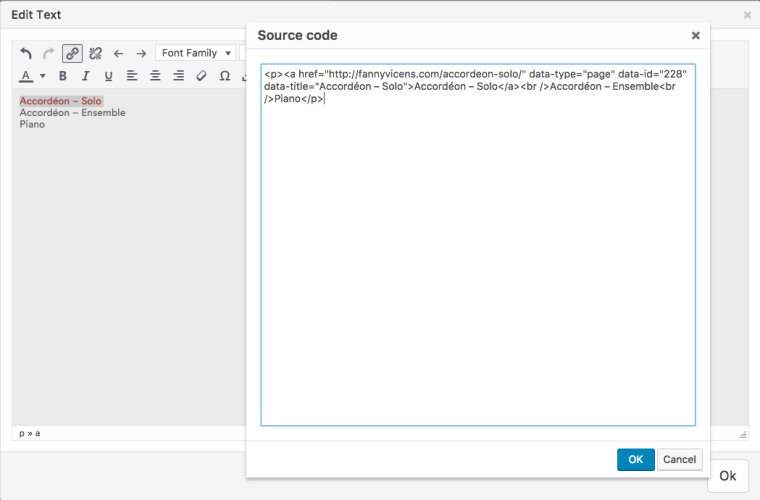Close the Source code dialog with X
The image size is (760, 500).
695,35
